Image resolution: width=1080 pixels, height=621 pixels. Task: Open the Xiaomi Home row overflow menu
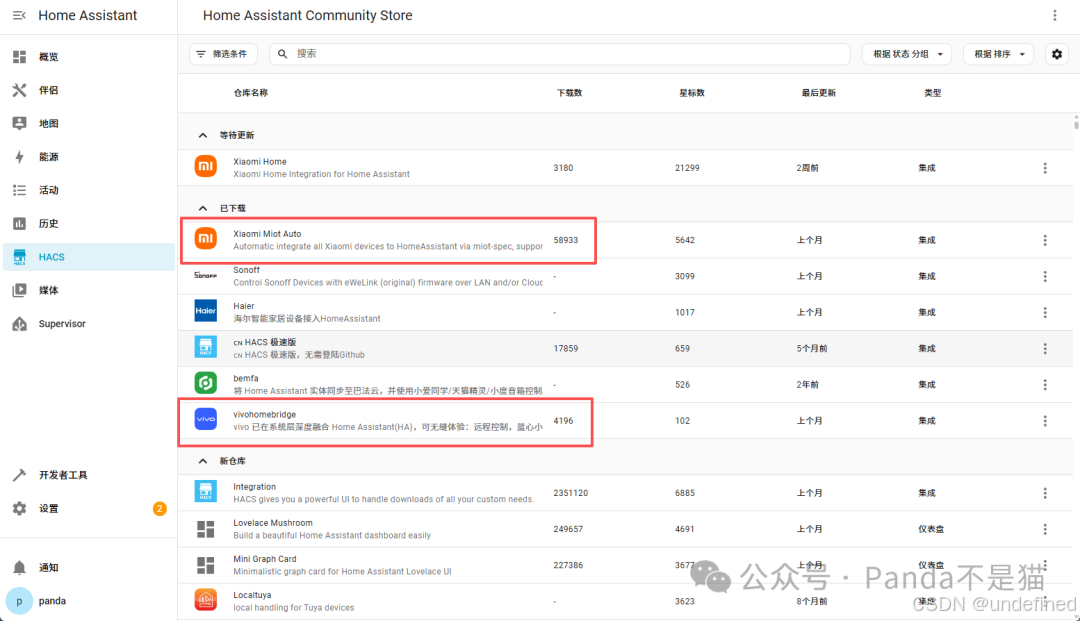click(1045, 168)
